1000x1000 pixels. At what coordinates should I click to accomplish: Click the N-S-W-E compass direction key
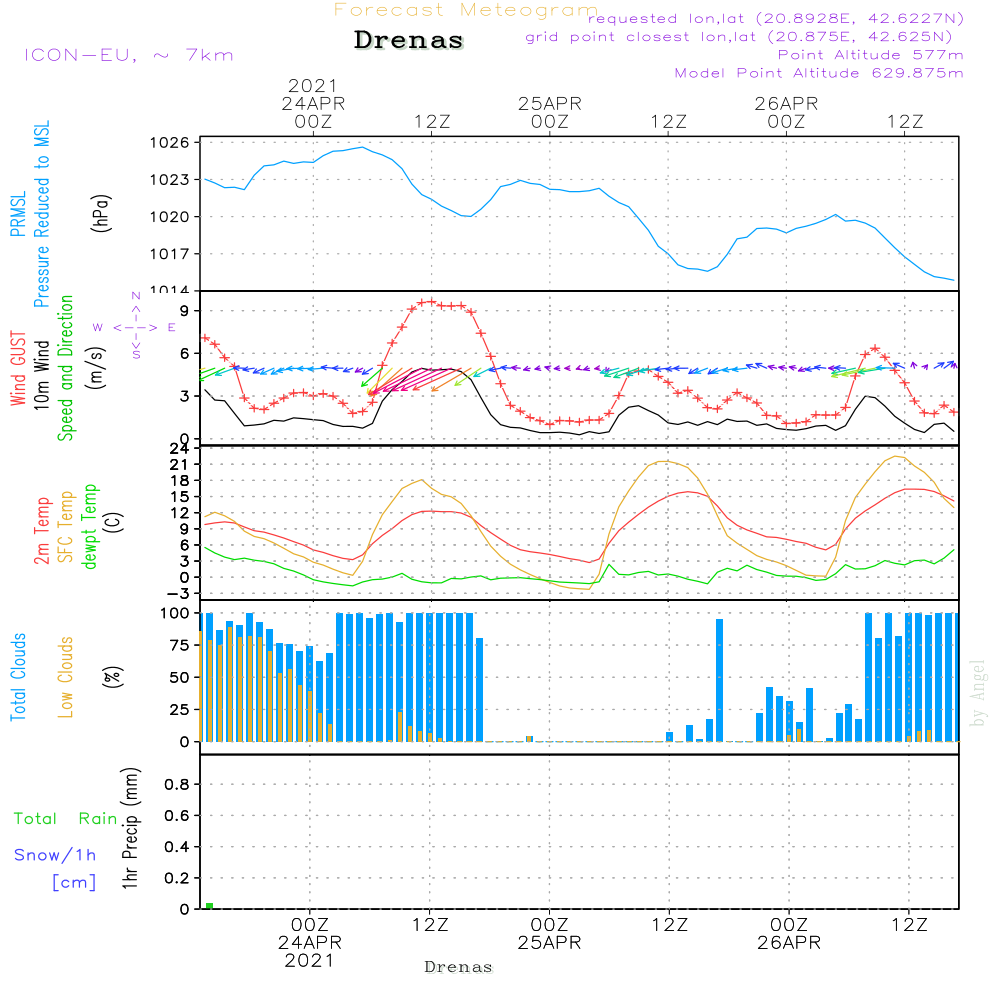pyautogui.click(x=135, y=327)
